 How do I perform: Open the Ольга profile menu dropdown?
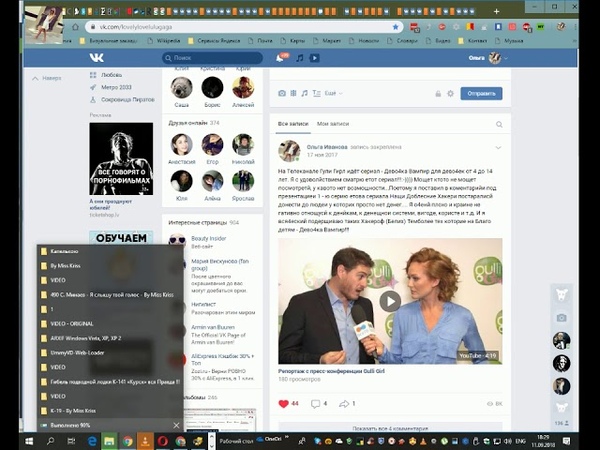coord(496,58)
